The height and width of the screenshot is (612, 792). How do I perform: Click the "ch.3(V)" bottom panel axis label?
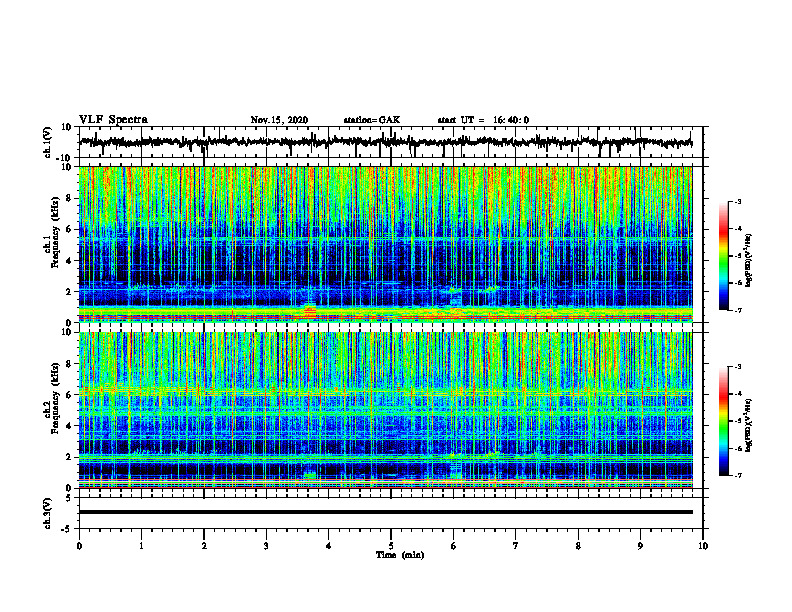tap(47, 513)
